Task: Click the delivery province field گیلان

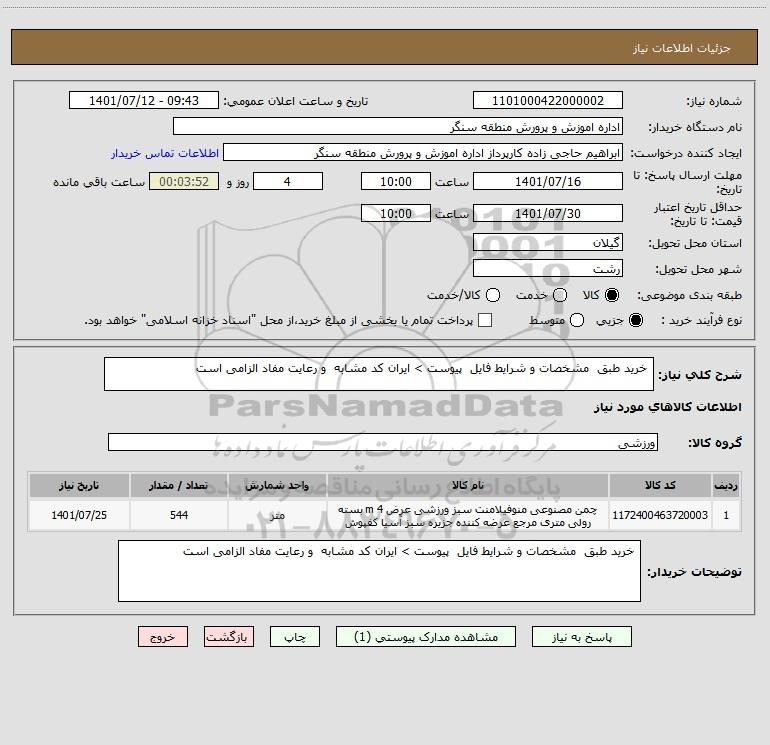Action: click(x=548, y=243)
